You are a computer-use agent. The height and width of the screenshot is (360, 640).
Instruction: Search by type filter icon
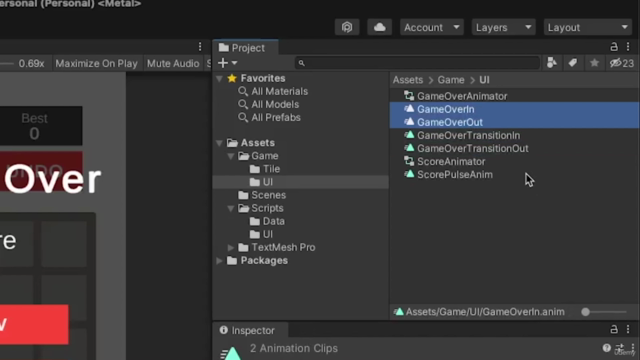point(551,63)
